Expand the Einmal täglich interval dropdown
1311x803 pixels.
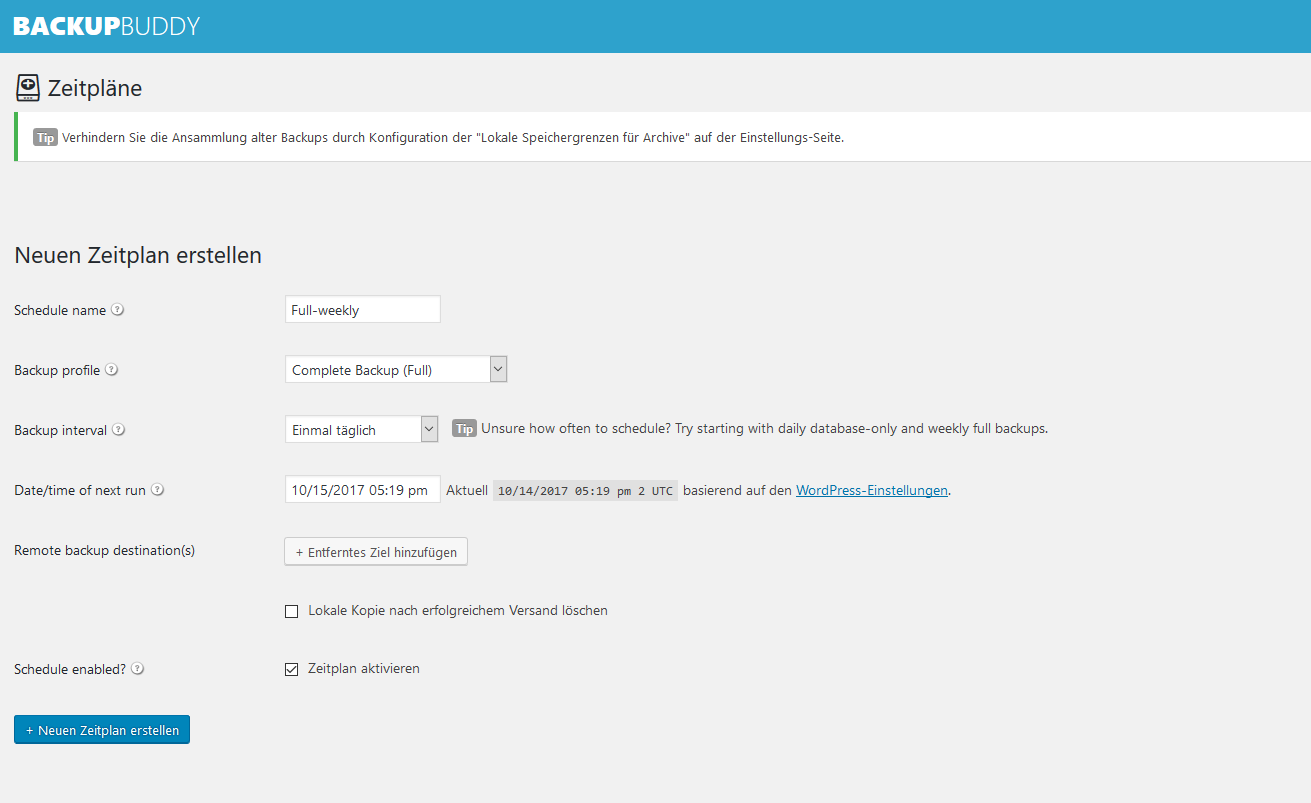coord(362,430)
